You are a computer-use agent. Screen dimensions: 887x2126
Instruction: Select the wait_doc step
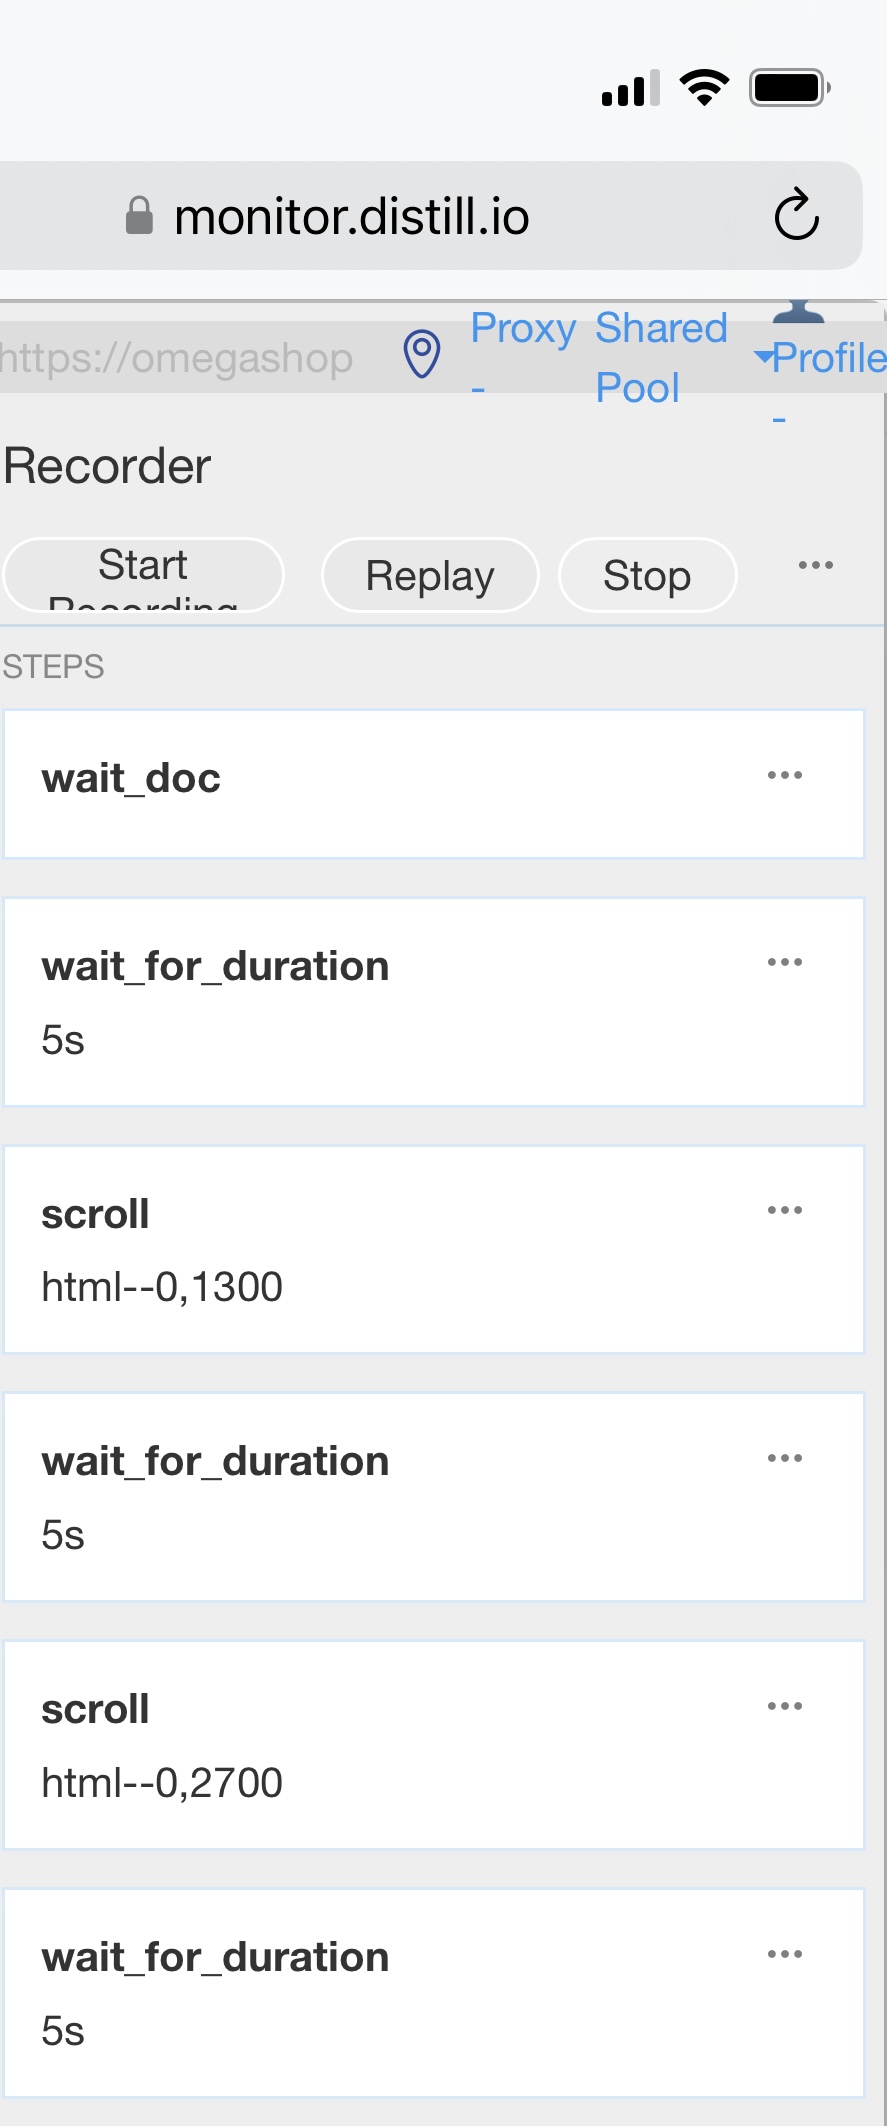[434, 784]
